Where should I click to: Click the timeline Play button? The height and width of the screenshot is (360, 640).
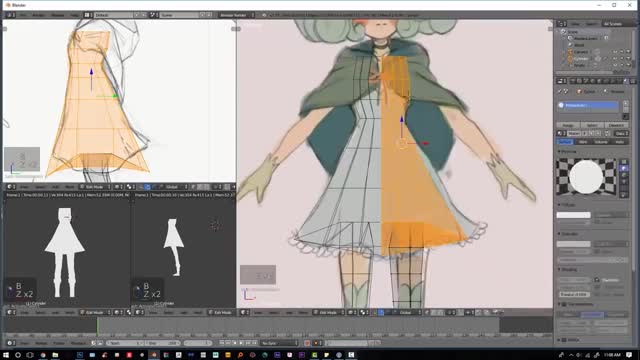point(241,343)
